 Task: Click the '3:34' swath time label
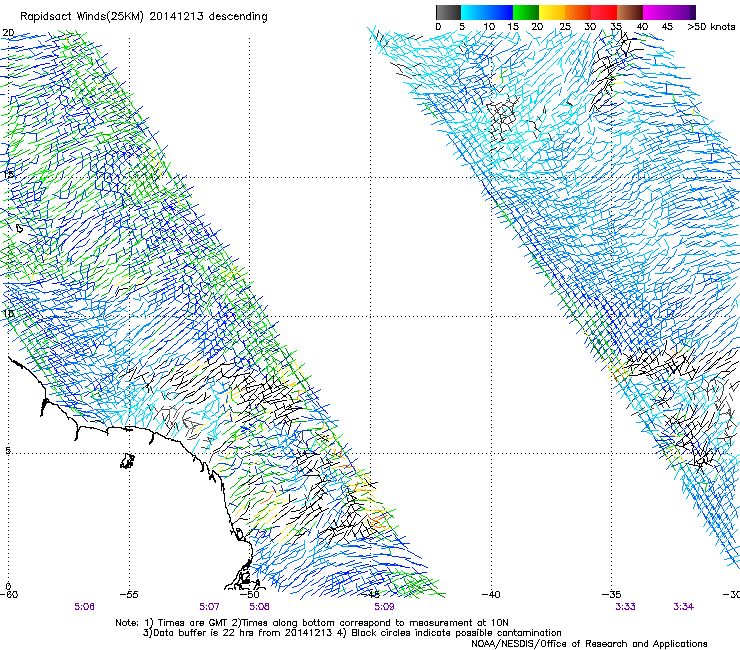[683, 607]
